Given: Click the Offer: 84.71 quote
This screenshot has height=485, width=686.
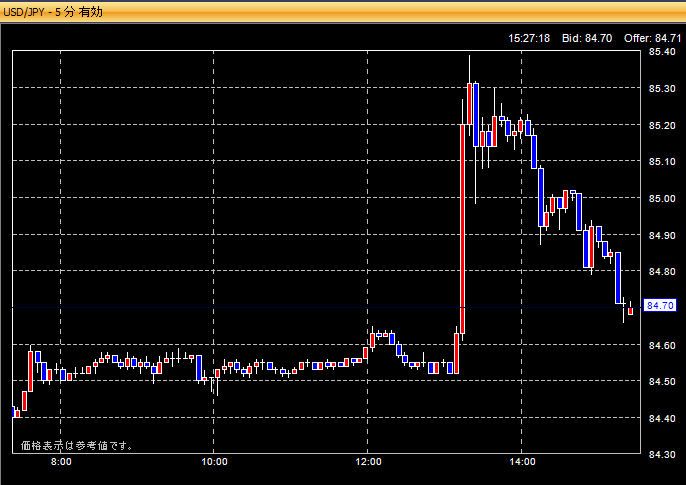Looking at the screenshot, I should [652, 38].
